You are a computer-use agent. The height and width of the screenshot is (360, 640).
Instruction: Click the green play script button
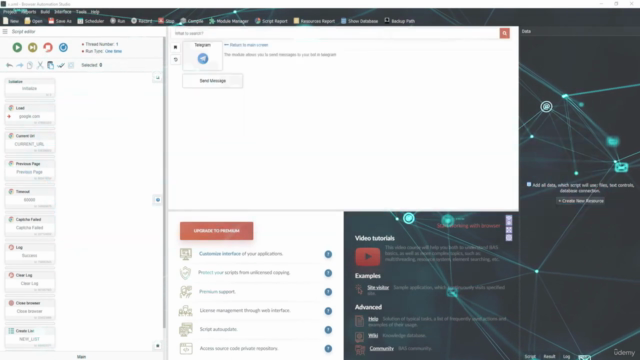point(17,47)
